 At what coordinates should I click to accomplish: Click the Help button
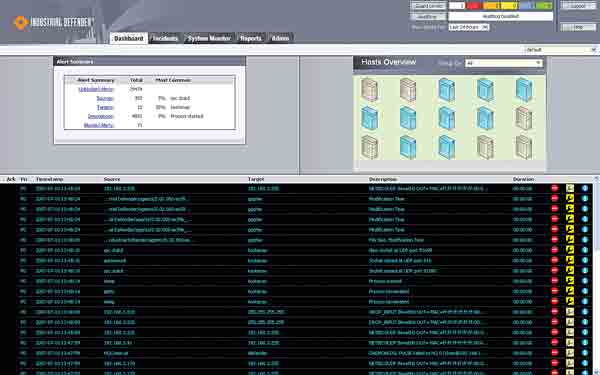(578, 28)
